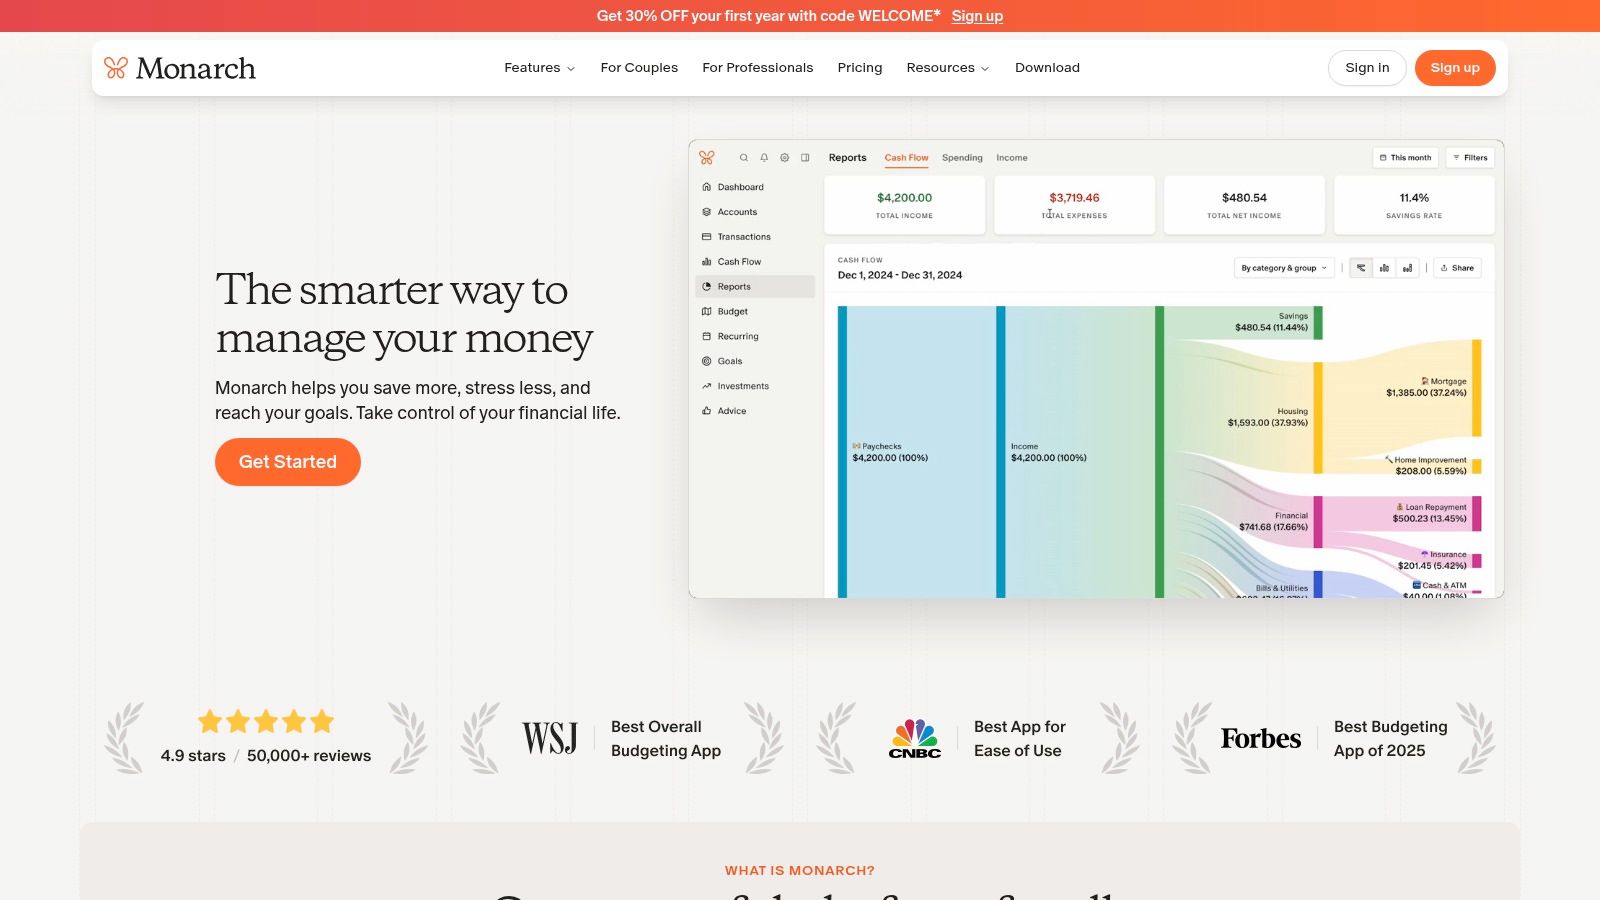This screenshot has height=900, width=1600.
Task: Open Recurring in the preview sidebar
Action: point(755,337)
